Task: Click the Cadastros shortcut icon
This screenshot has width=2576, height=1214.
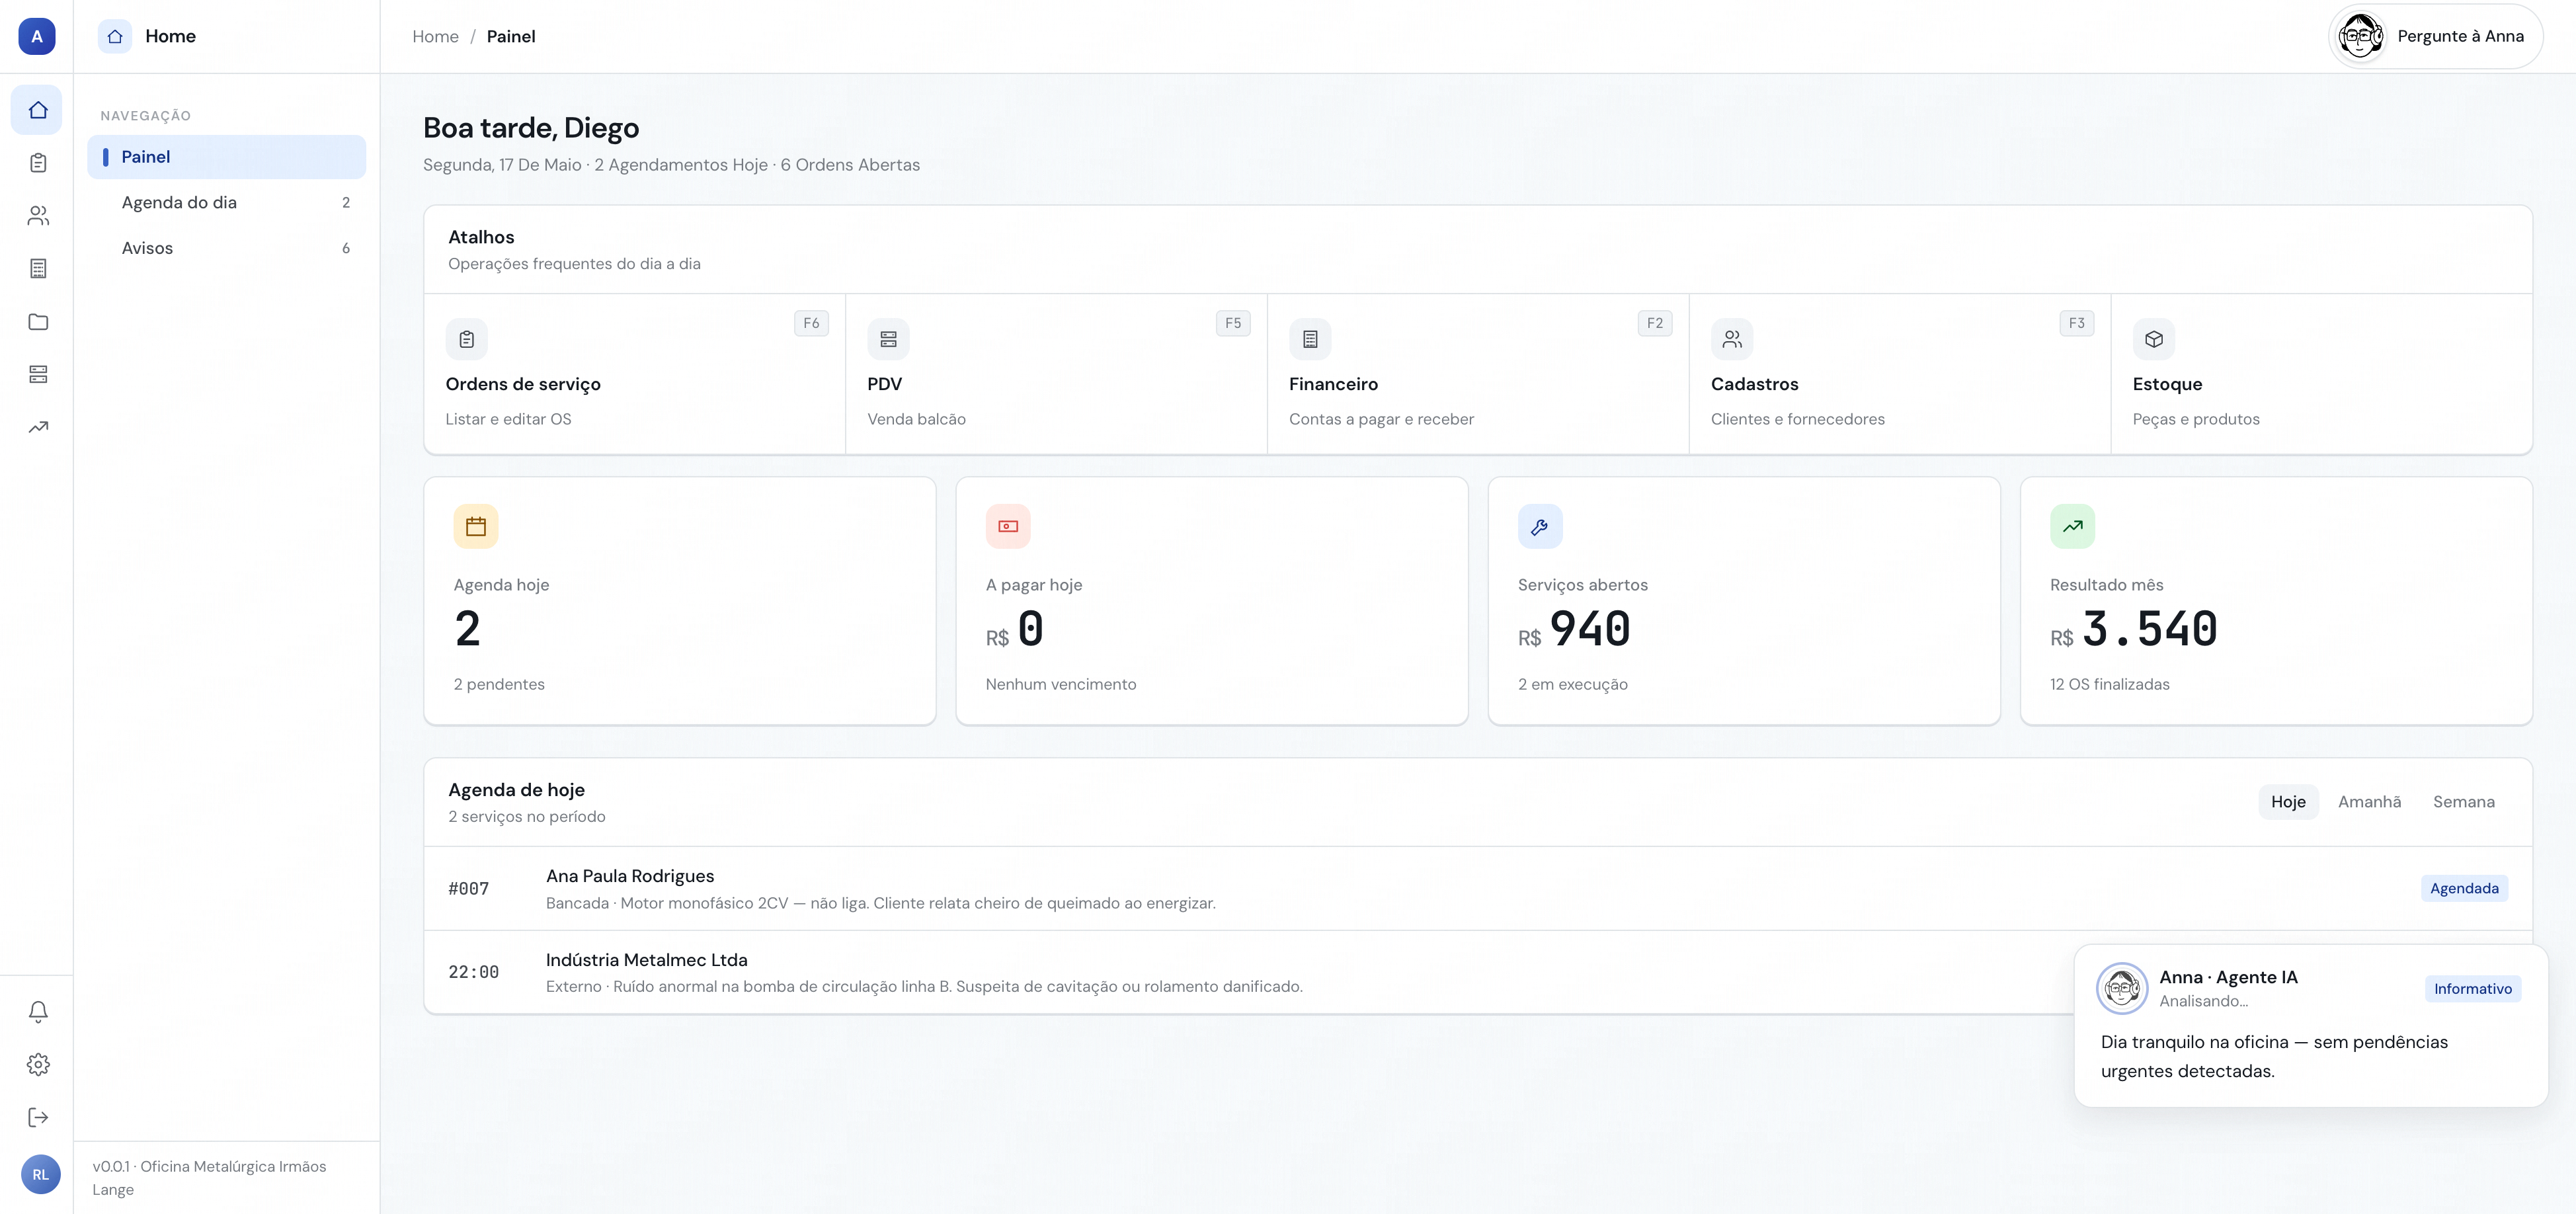Action: 1732,340
